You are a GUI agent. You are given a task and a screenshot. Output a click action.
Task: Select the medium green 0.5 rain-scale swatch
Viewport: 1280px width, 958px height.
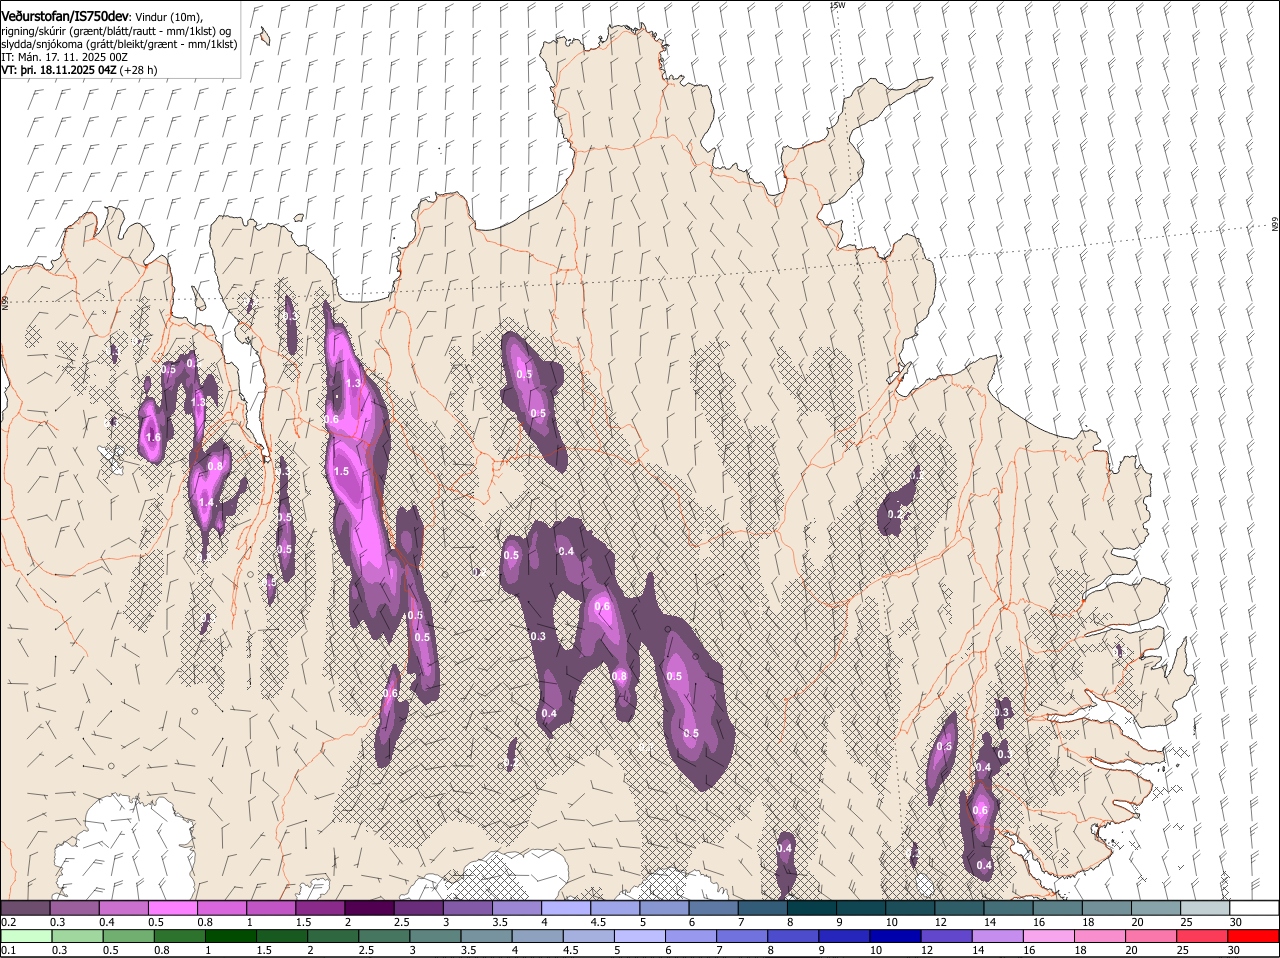(x=128, y=936)
